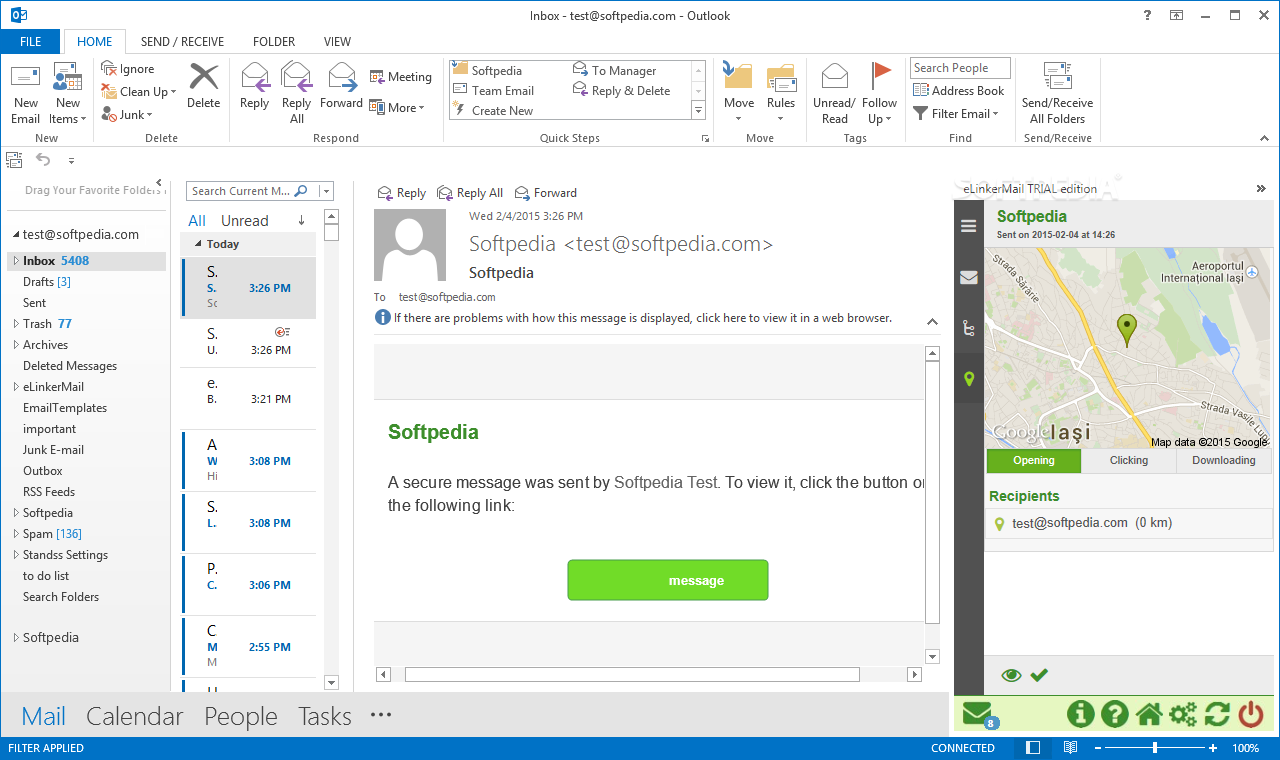Open the New Items dropdown
The image size is (1280, 760).
(68, 94)
